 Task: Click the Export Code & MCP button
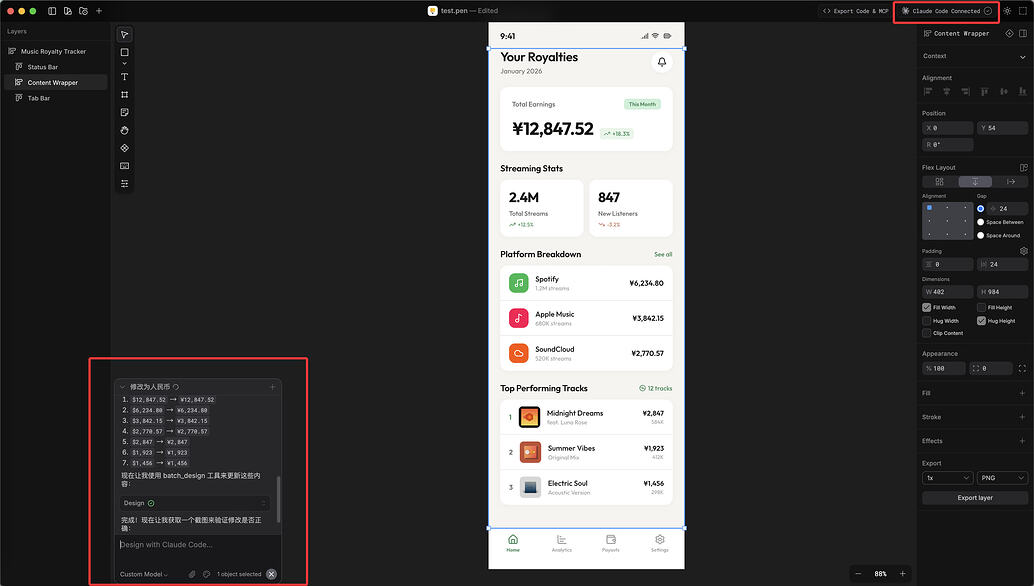pyautogui.click(x=855, y=11)
